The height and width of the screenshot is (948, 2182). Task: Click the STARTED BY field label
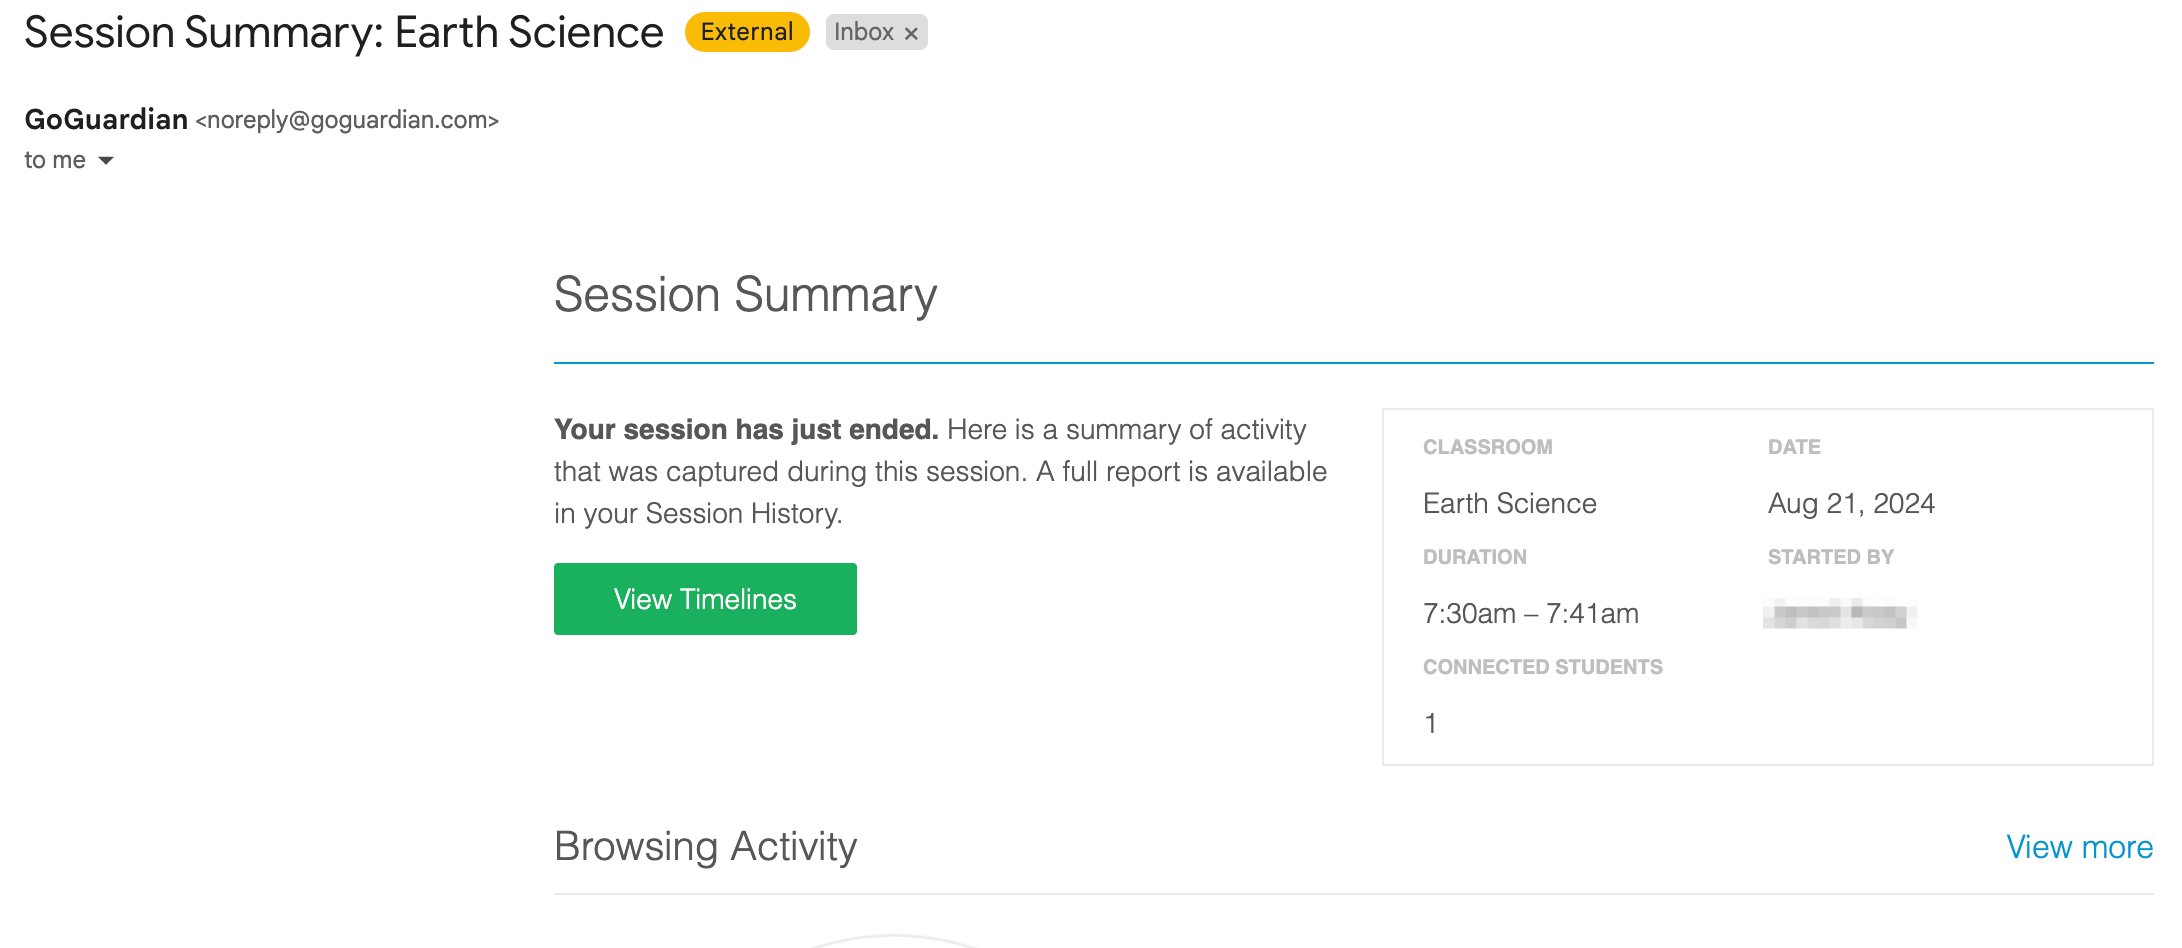click(x=1830, y=557)
